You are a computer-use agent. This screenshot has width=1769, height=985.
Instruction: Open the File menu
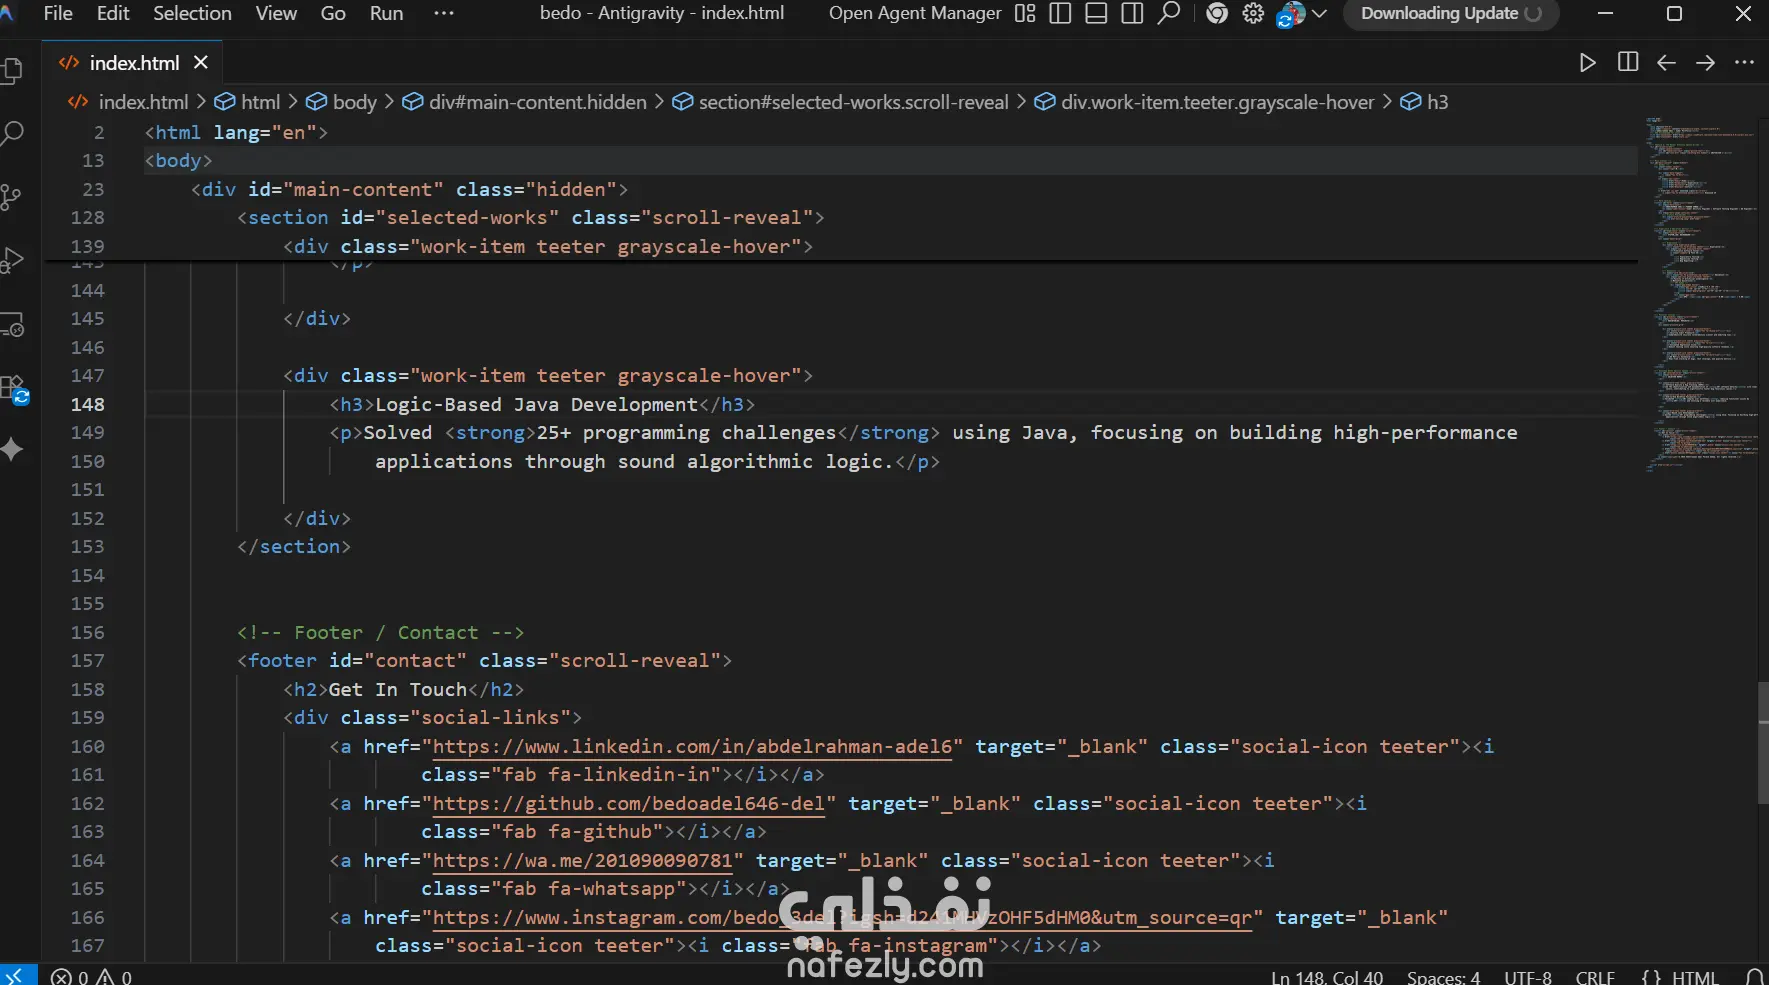pyautogui.click(x=58, y=13)
